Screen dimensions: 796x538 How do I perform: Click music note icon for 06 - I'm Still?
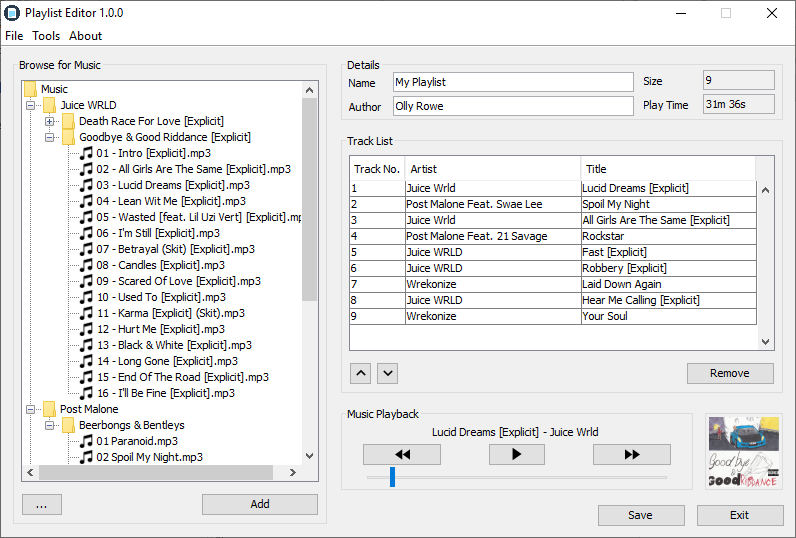(x=87, y=233)
